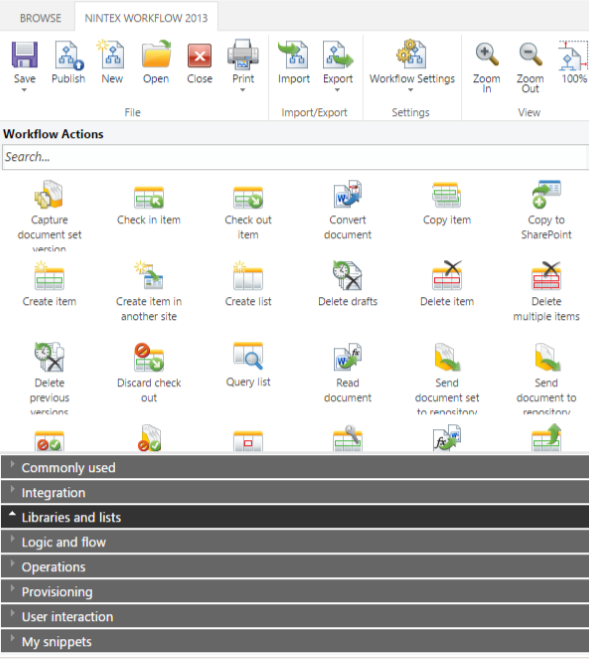Select the Check out item action
Image resolution: width=589 pixels, height=659 pixels.
[248, 213]
